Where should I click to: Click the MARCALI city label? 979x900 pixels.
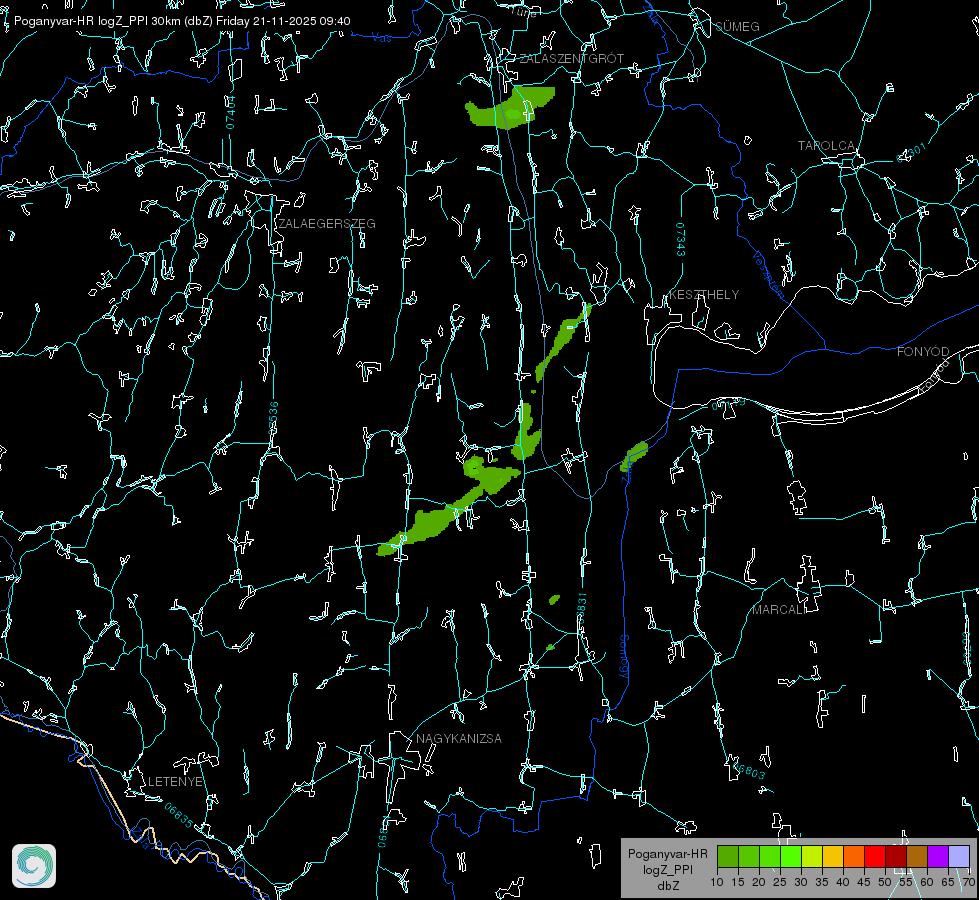point(779,610)
